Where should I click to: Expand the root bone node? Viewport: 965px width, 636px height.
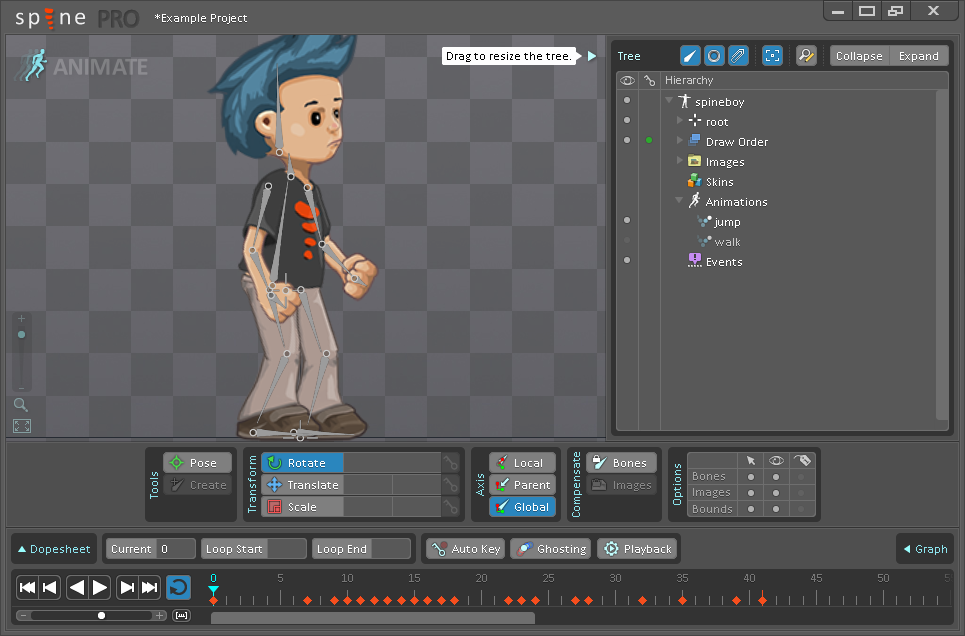point(680,121)
